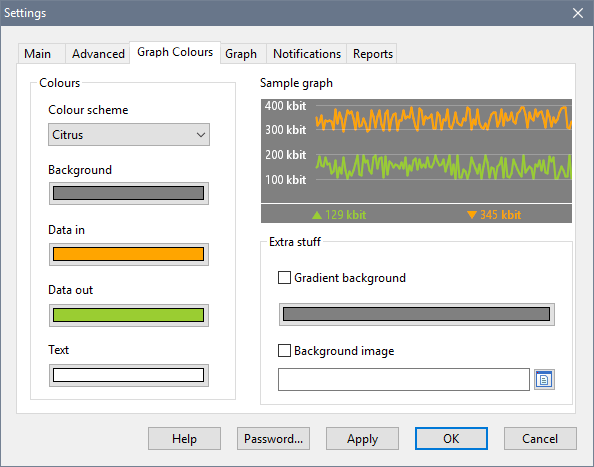Select the Graph tab
Screen dimensions: 594x467
coord(241,54)
